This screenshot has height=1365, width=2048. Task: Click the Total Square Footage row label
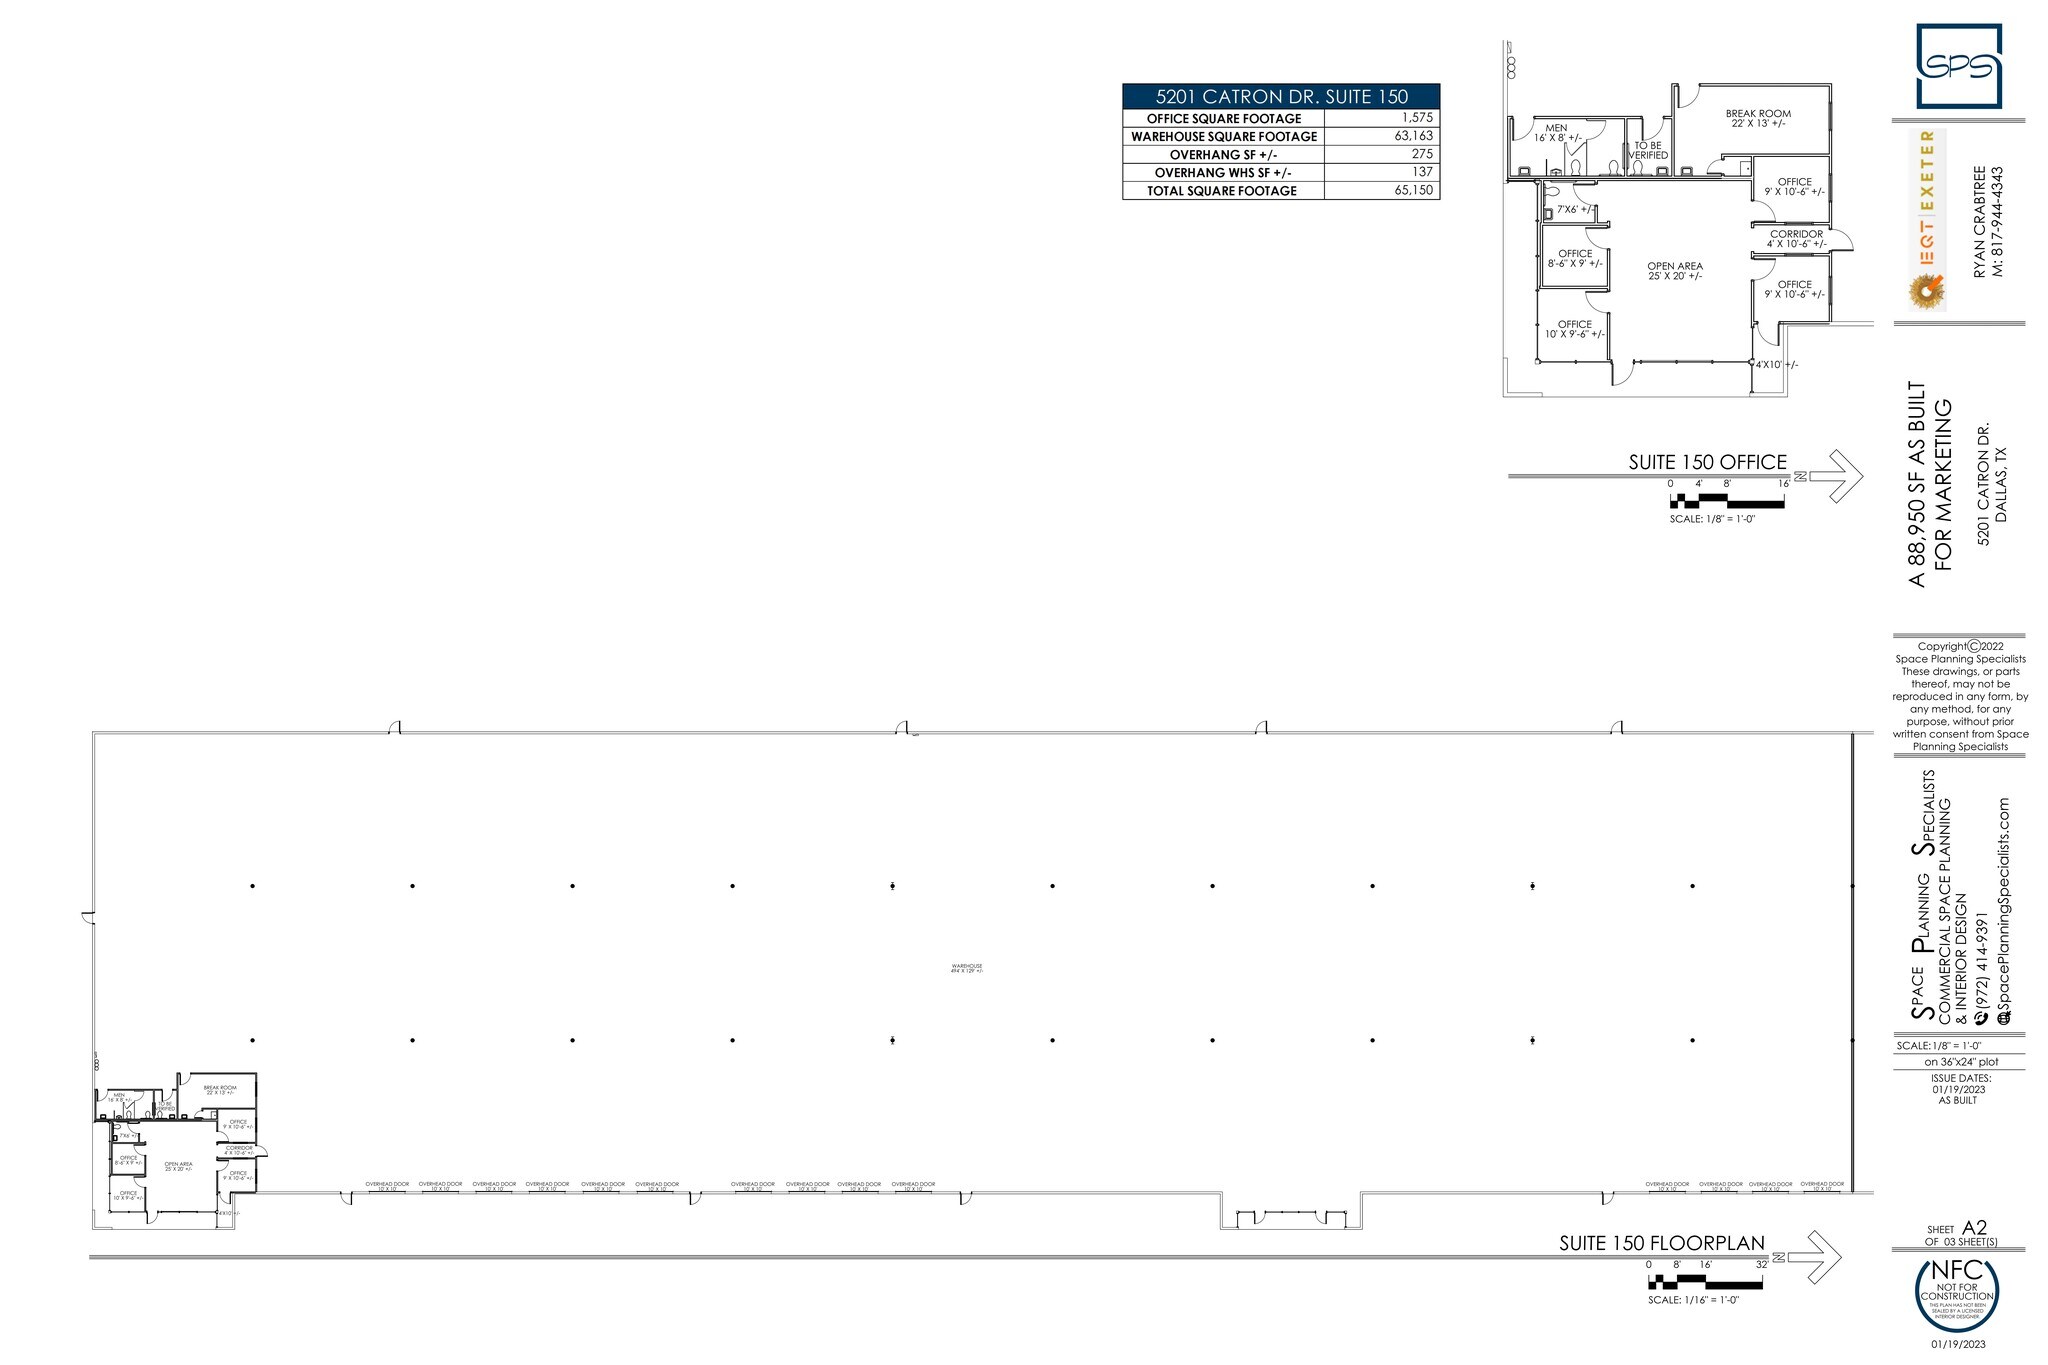pyautogui.click(x=1221, y=190)
